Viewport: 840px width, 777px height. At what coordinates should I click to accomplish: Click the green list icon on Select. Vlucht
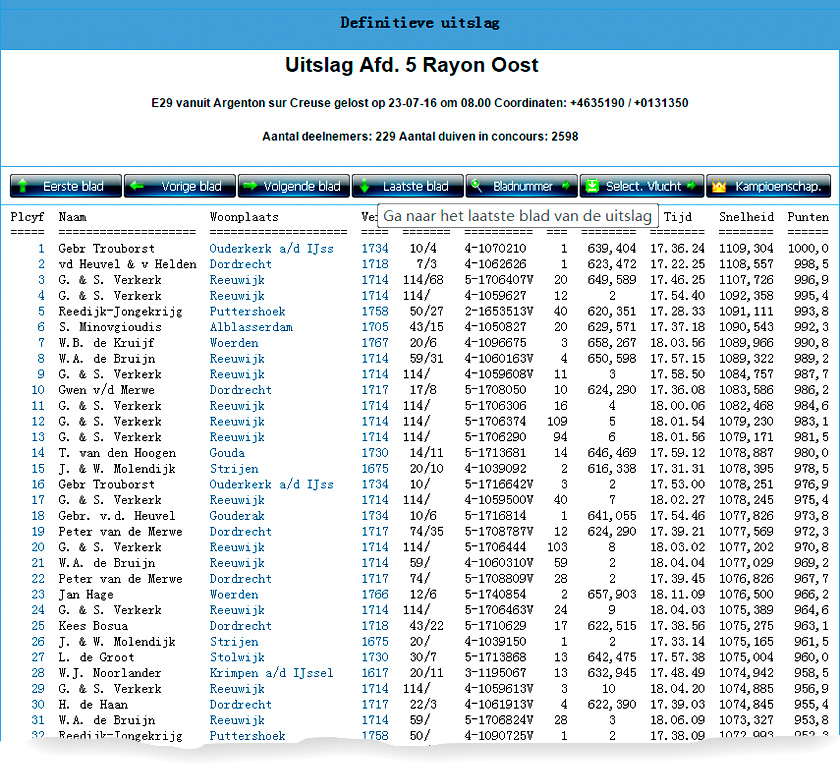[592, 186]
